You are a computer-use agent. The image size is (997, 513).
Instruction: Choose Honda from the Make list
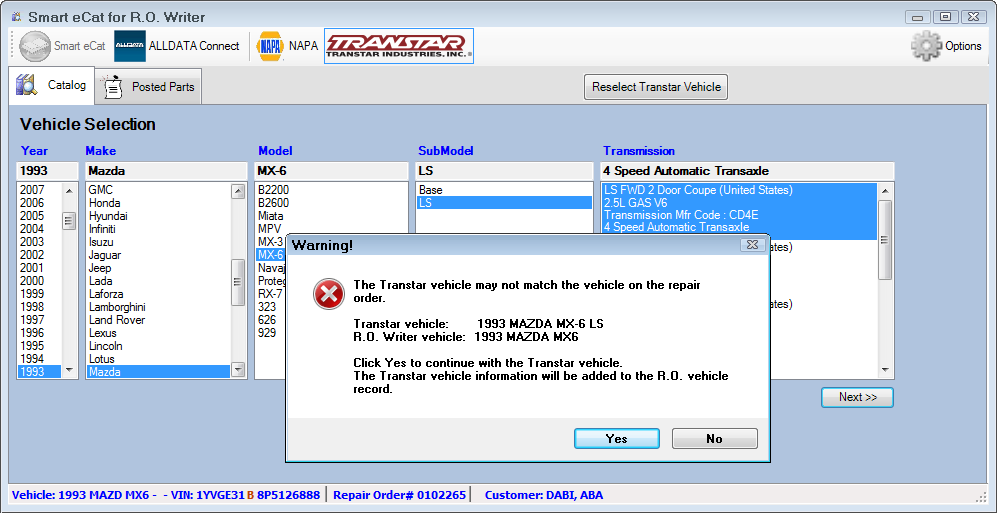[x=104, y=203]
